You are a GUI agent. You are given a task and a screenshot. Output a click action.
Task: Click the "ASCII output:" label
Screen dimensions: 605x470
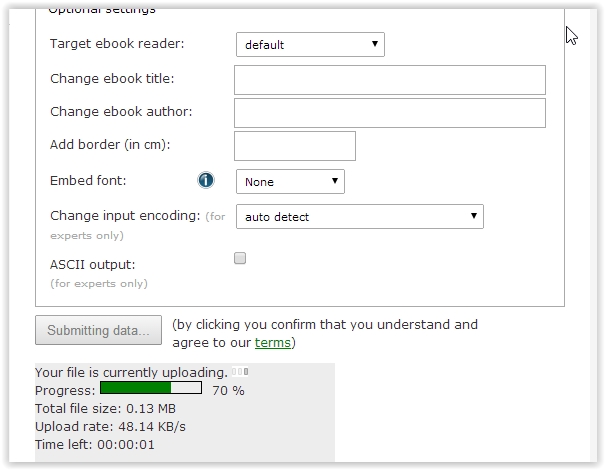[92, 265]
